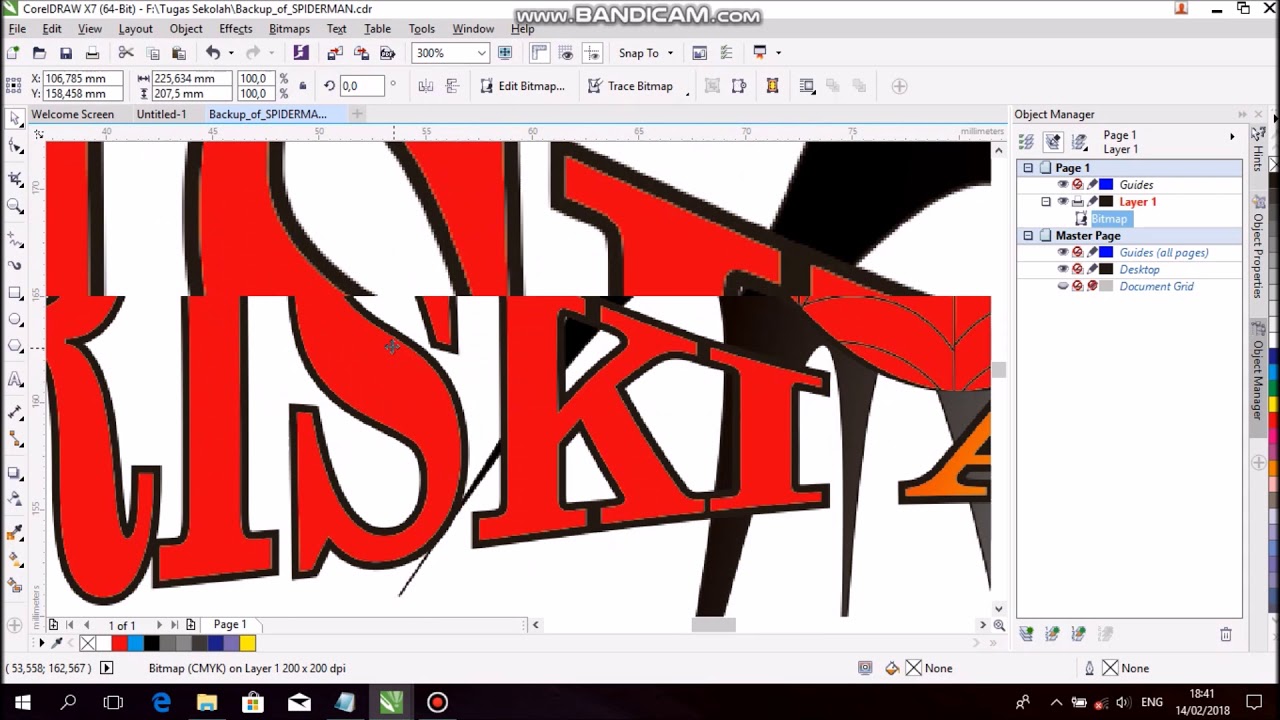This screenshot has height=720, width=1280.
Task: Click the trash Delete icon in Object Manager
Action: tap(1226, 634)
